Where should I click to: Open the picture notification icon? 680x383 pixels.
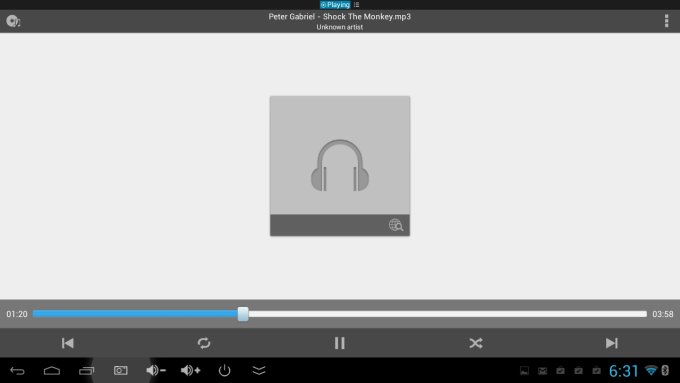click(524, 370)
